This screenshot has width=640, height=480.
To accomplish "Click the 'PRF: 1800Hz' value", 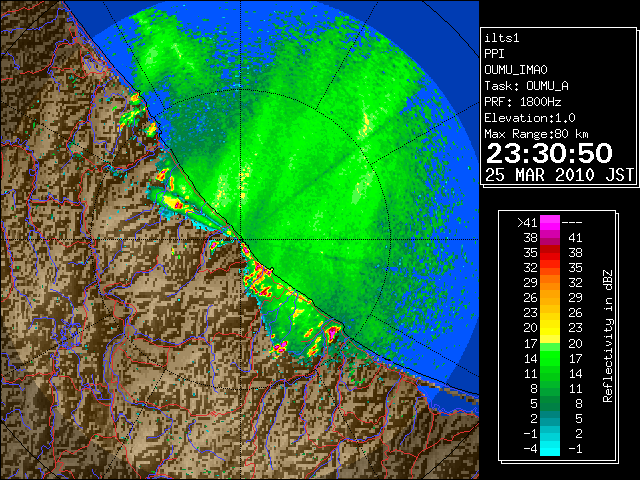I will pos(523,102).
